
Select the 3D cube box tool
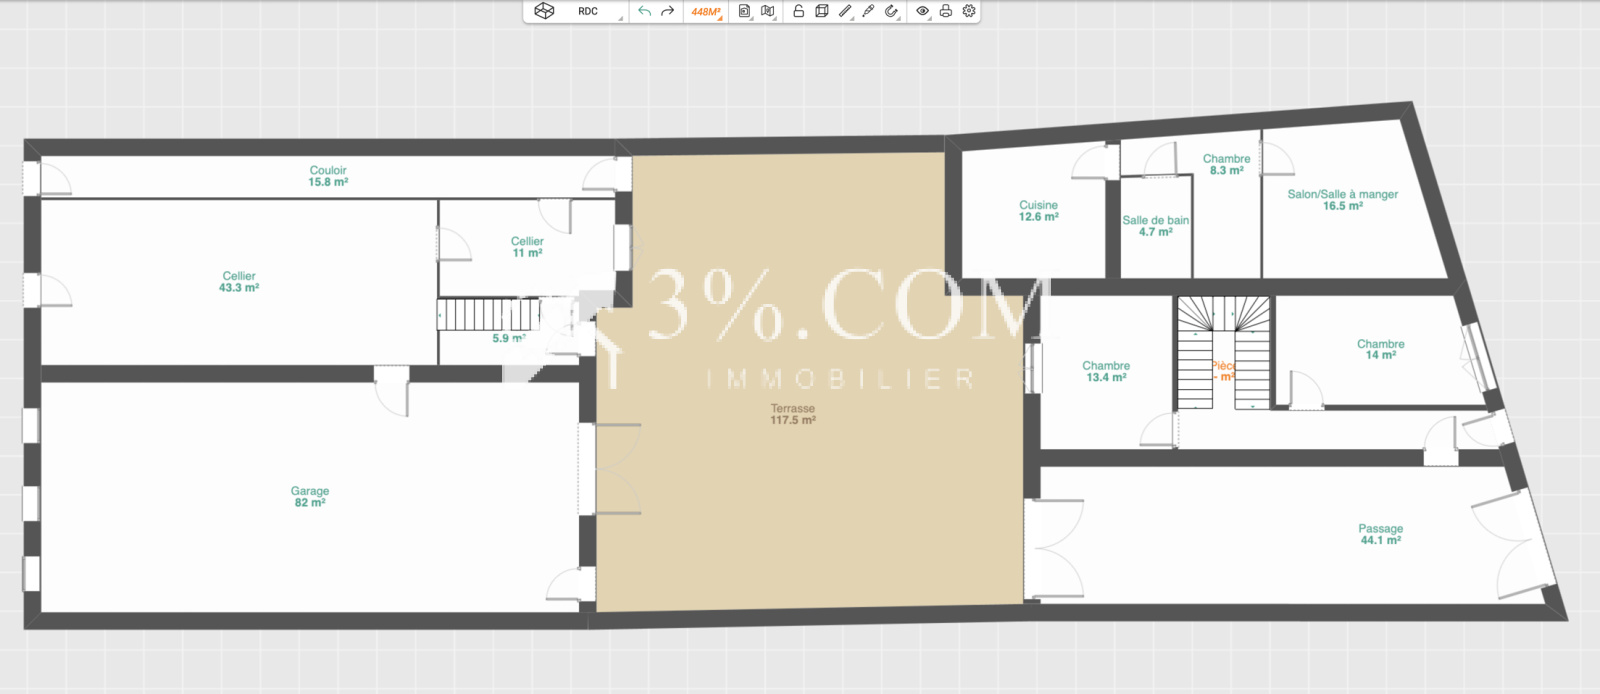point(821,11)
